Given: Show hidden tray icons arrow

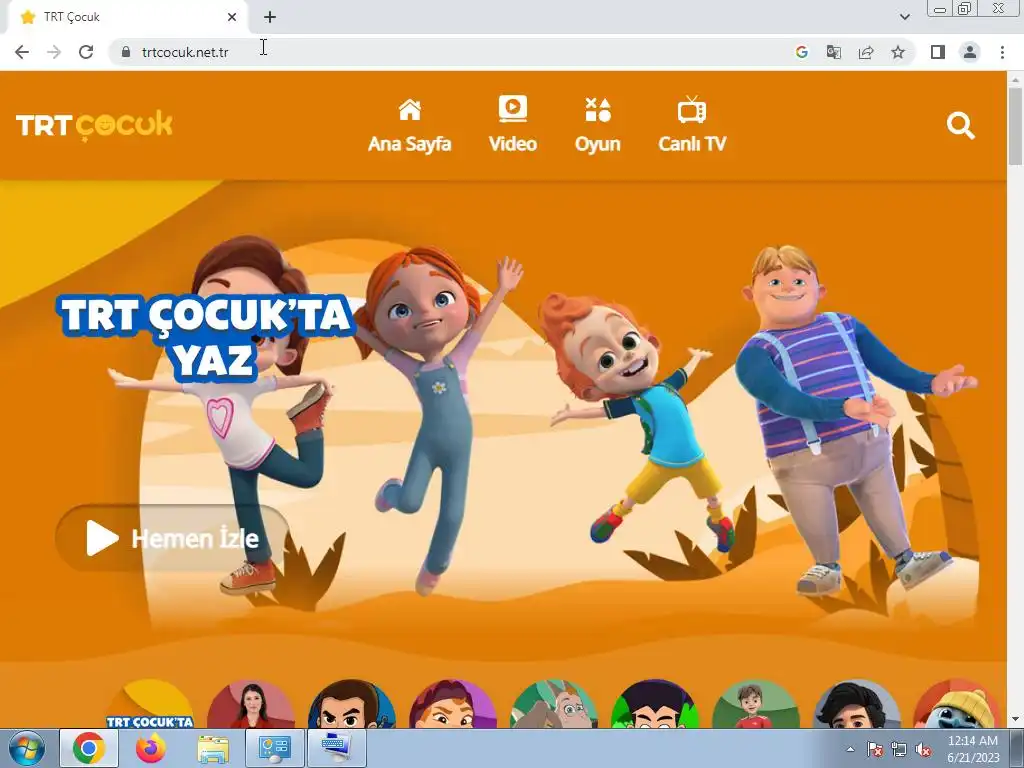Looking at the screenshot, I should pyautogui.click(x=850, y=749).
